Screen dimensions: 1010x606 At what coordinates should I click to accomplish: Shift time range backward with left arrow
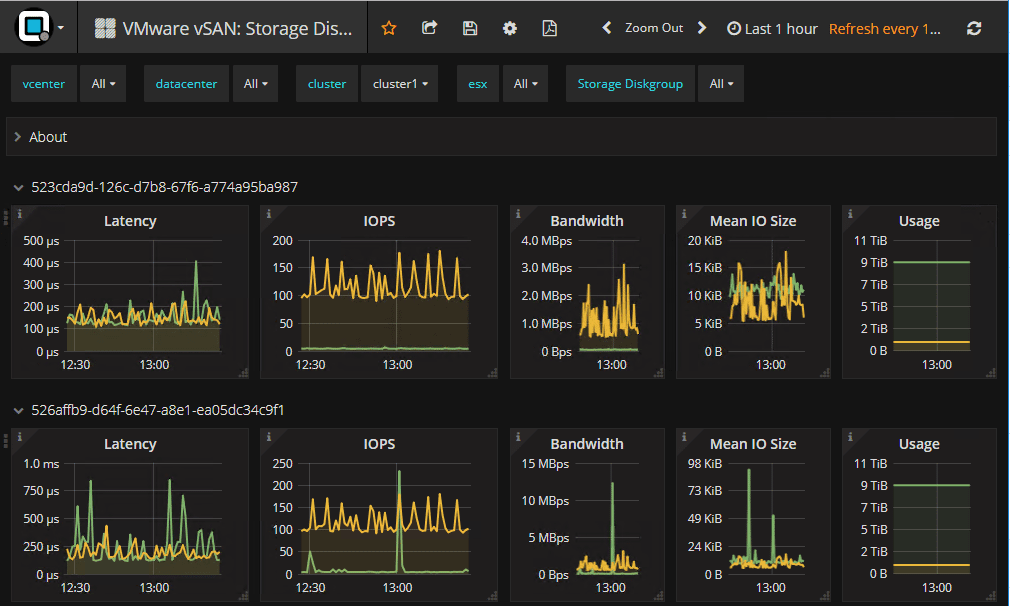[606, 28]
